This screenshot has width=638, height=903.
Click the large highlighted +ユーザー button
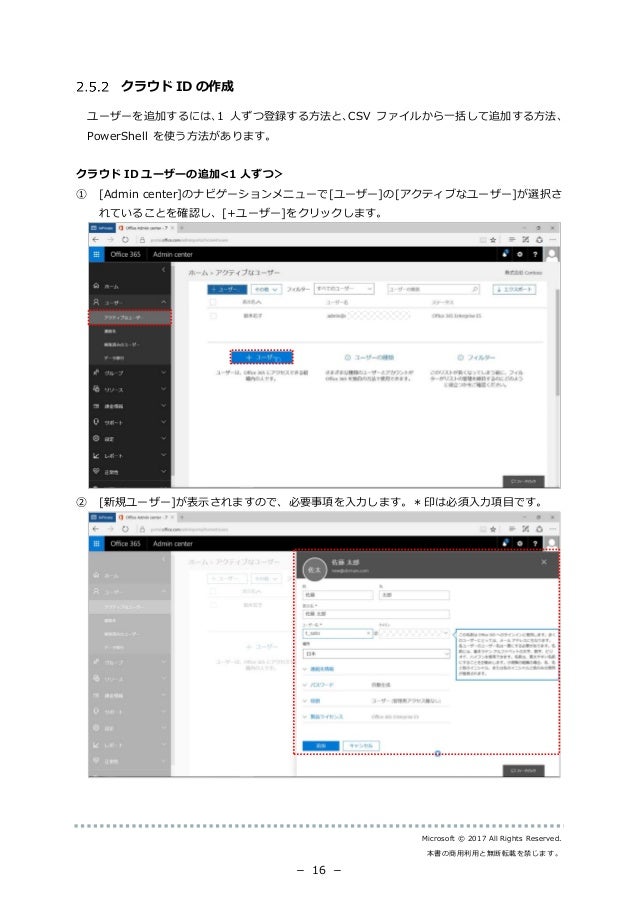(x=262, y=357)
